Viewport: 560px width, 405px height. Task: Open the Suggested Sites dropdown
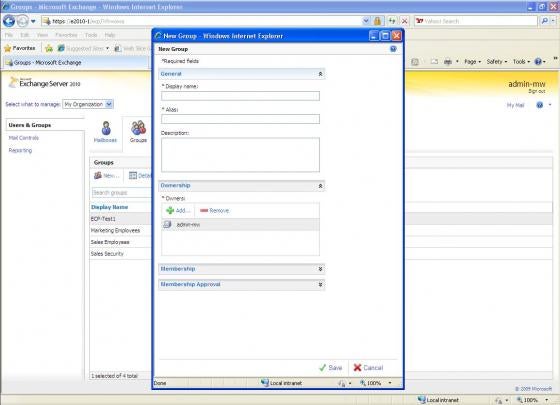pyautogui.click(x=84, y=48)
